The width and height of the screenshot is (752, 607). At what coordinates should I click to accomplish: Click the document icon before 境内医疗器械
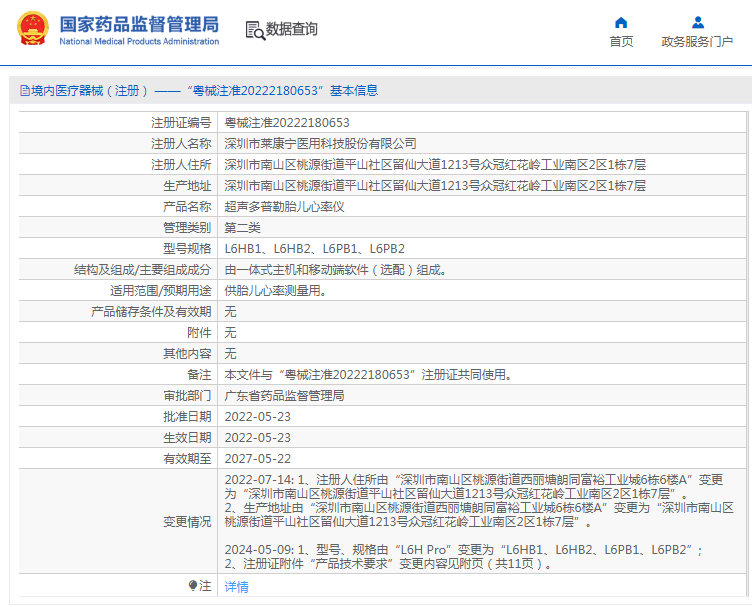pyautogui.click(x=24, y=90)
